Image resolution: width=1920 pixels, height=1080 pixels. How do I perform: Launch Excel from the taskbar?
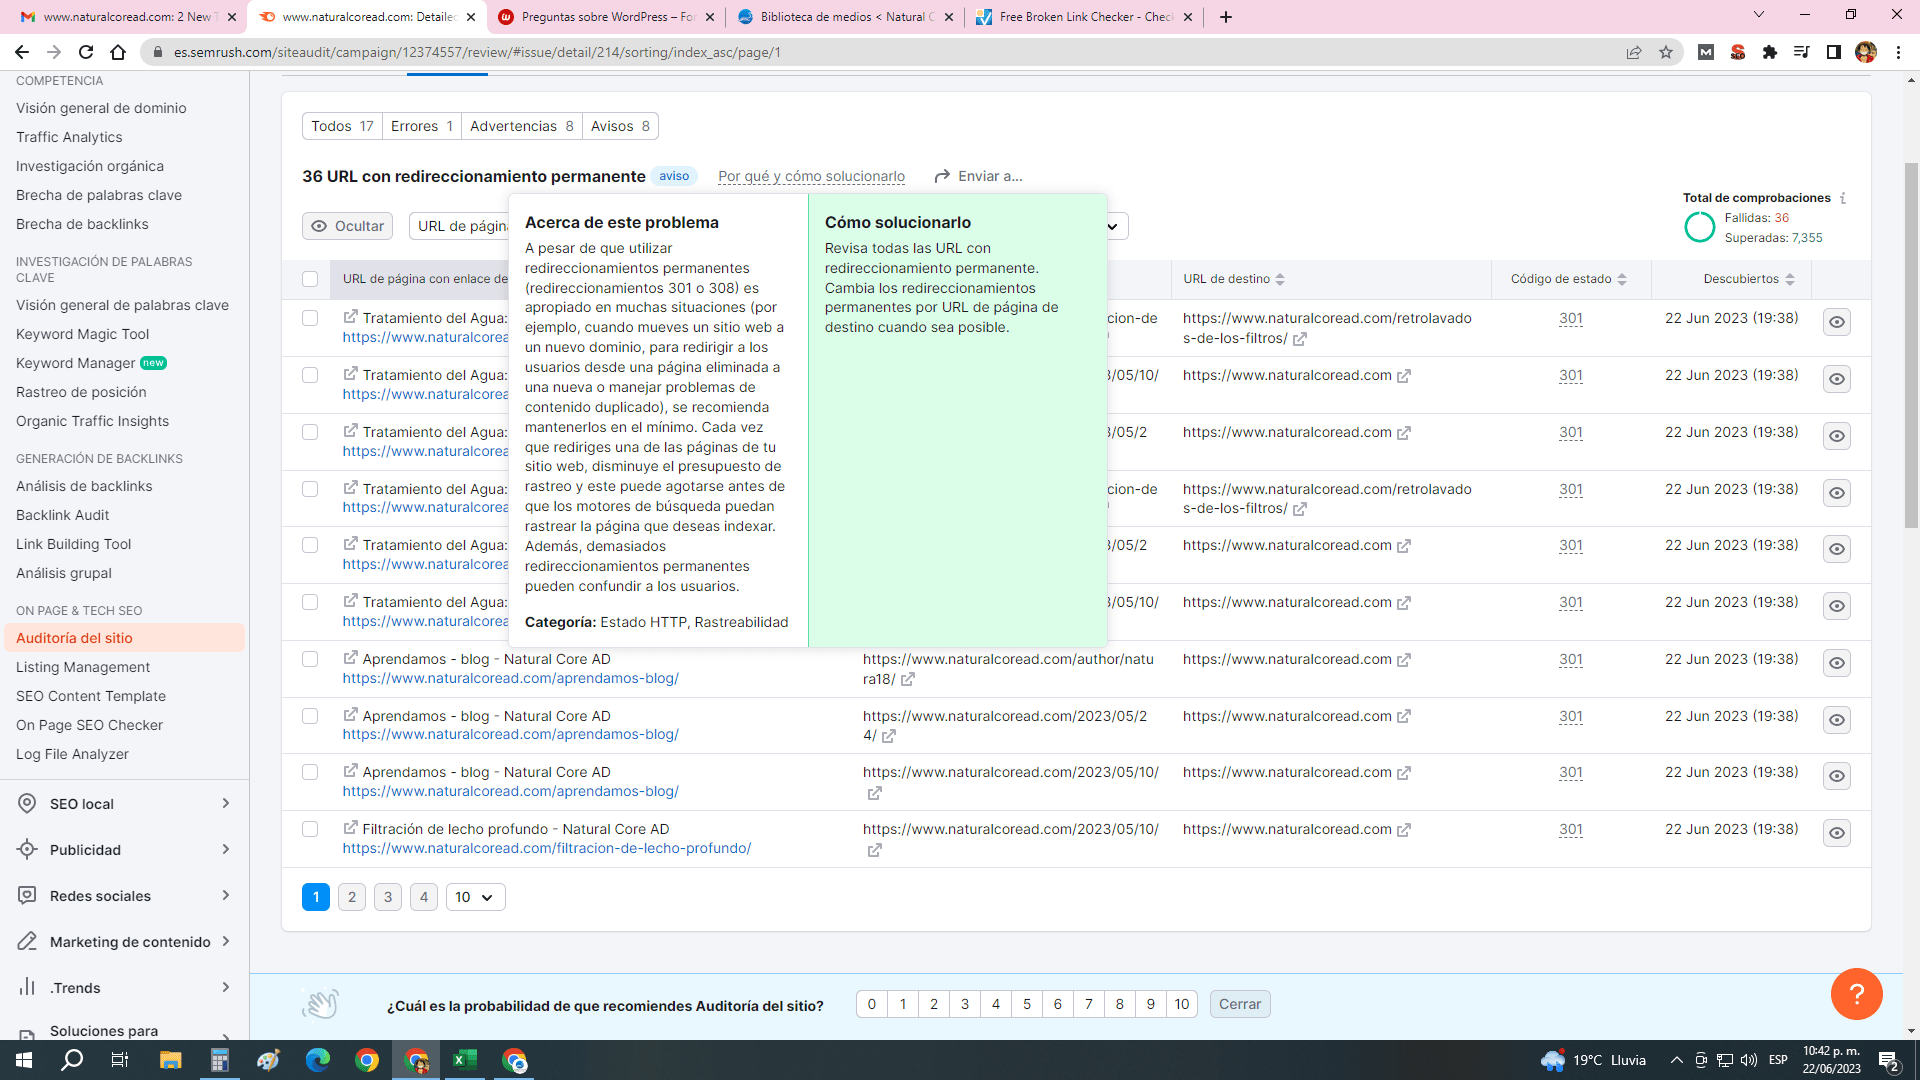pos(465,1060)
